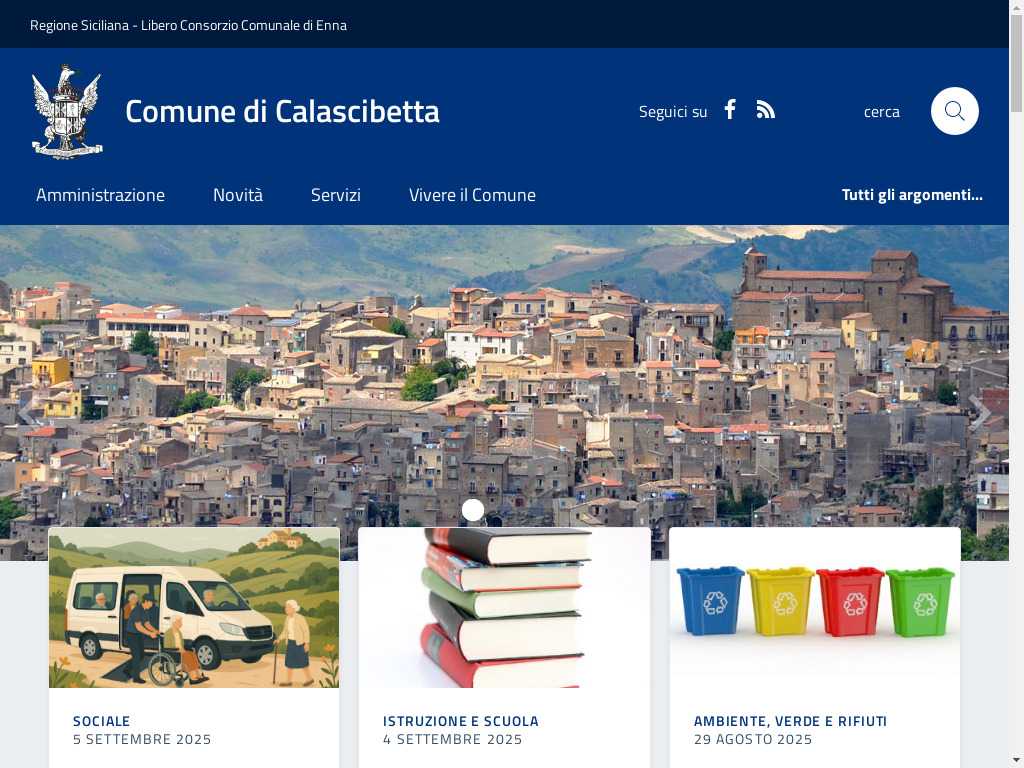
Task: Click the Calascibetta coat of arms logo
Action: 67,112
